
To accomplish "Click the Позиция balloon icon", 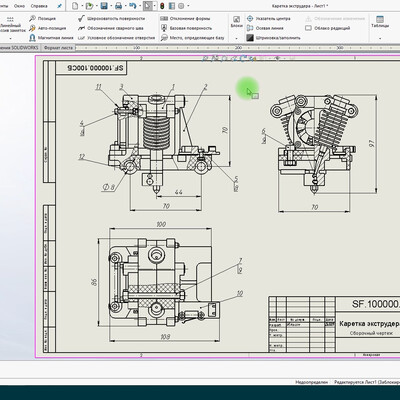I will [32, 18].
